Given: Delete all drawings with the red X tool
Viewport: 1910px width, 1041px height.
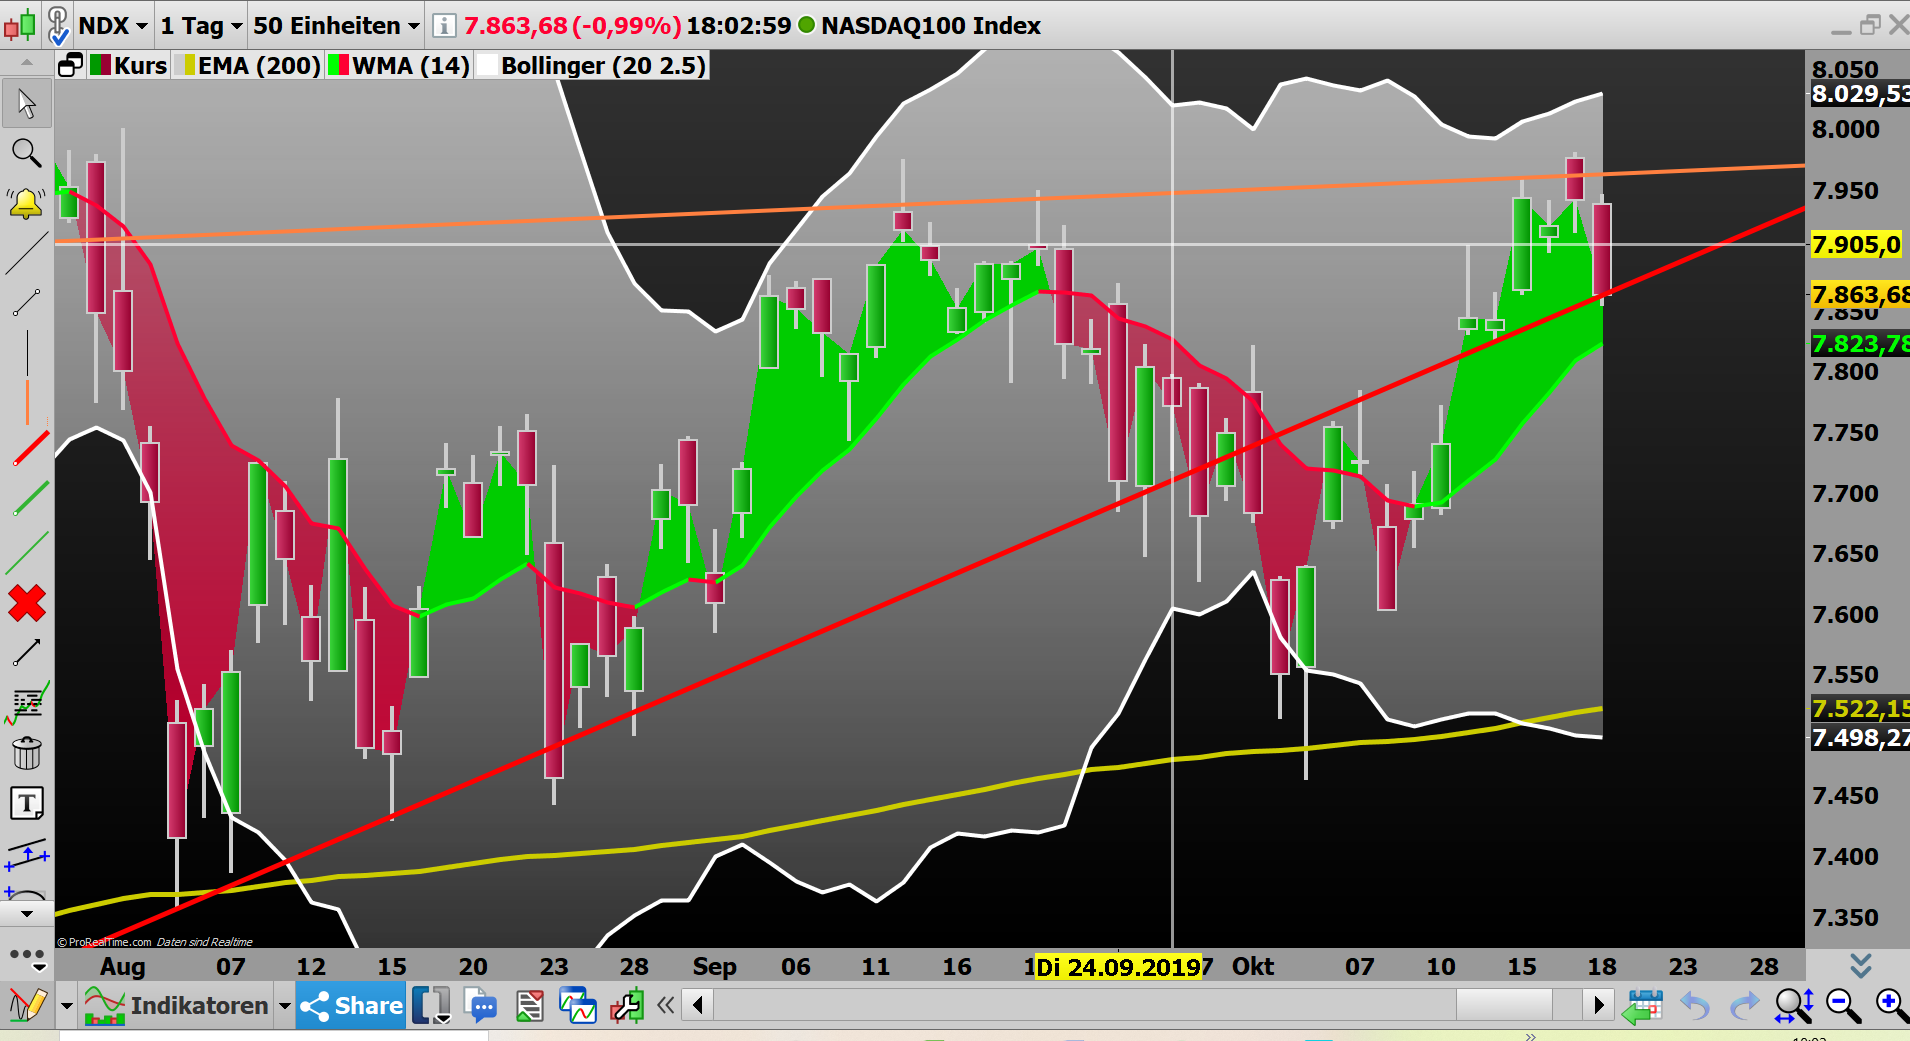Looking at the screenshot, I should [27, 604].
